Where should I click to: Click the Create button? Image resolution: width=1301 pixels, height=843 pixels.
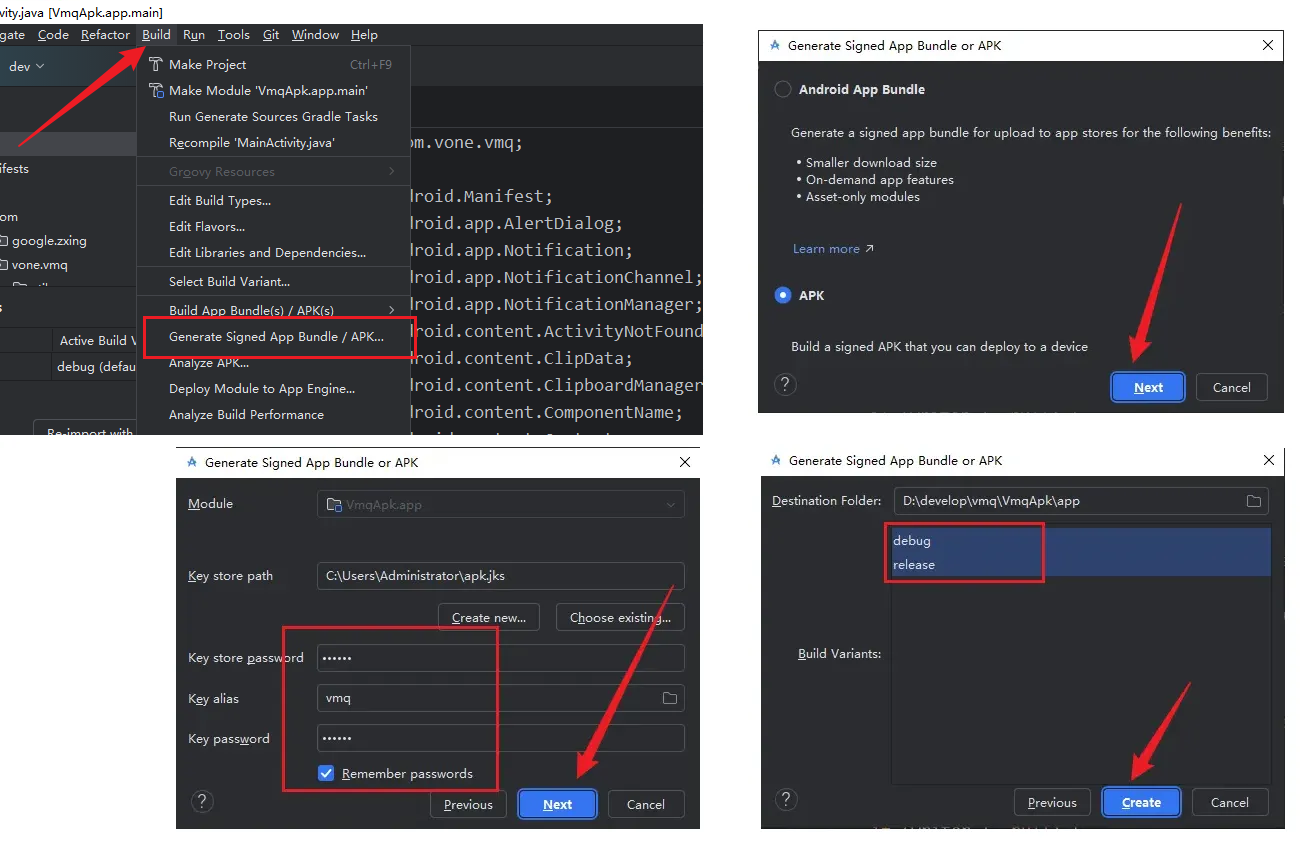click(1141, 802)
